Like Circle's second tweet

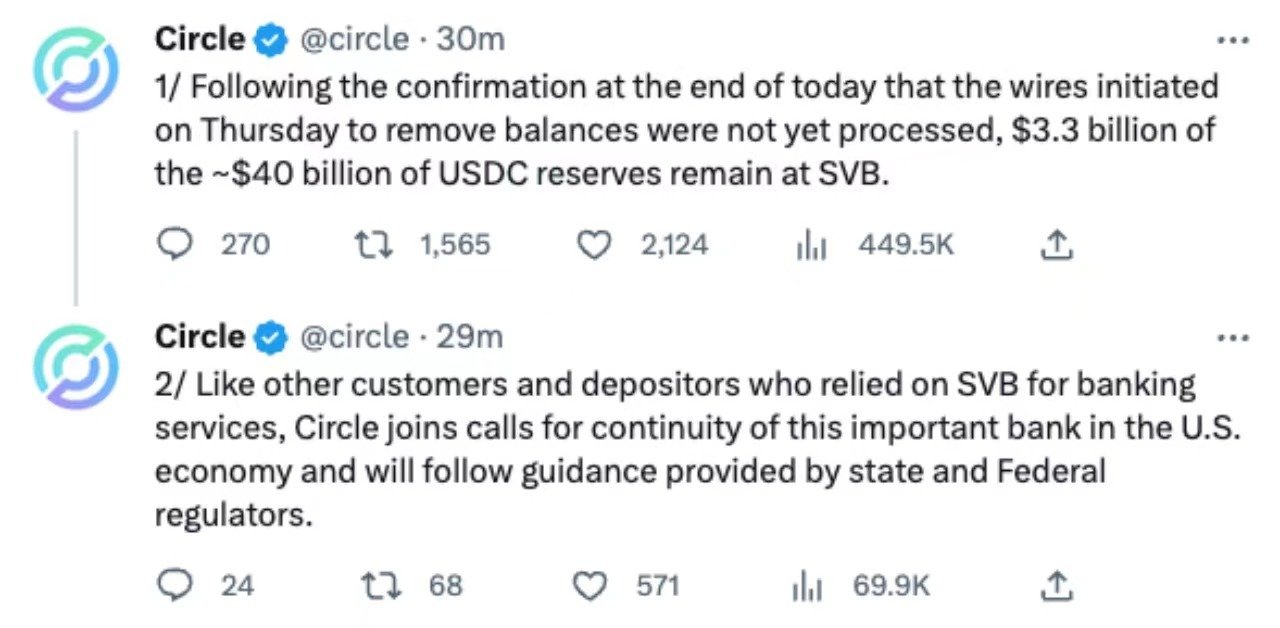click(x=590, y=586)
